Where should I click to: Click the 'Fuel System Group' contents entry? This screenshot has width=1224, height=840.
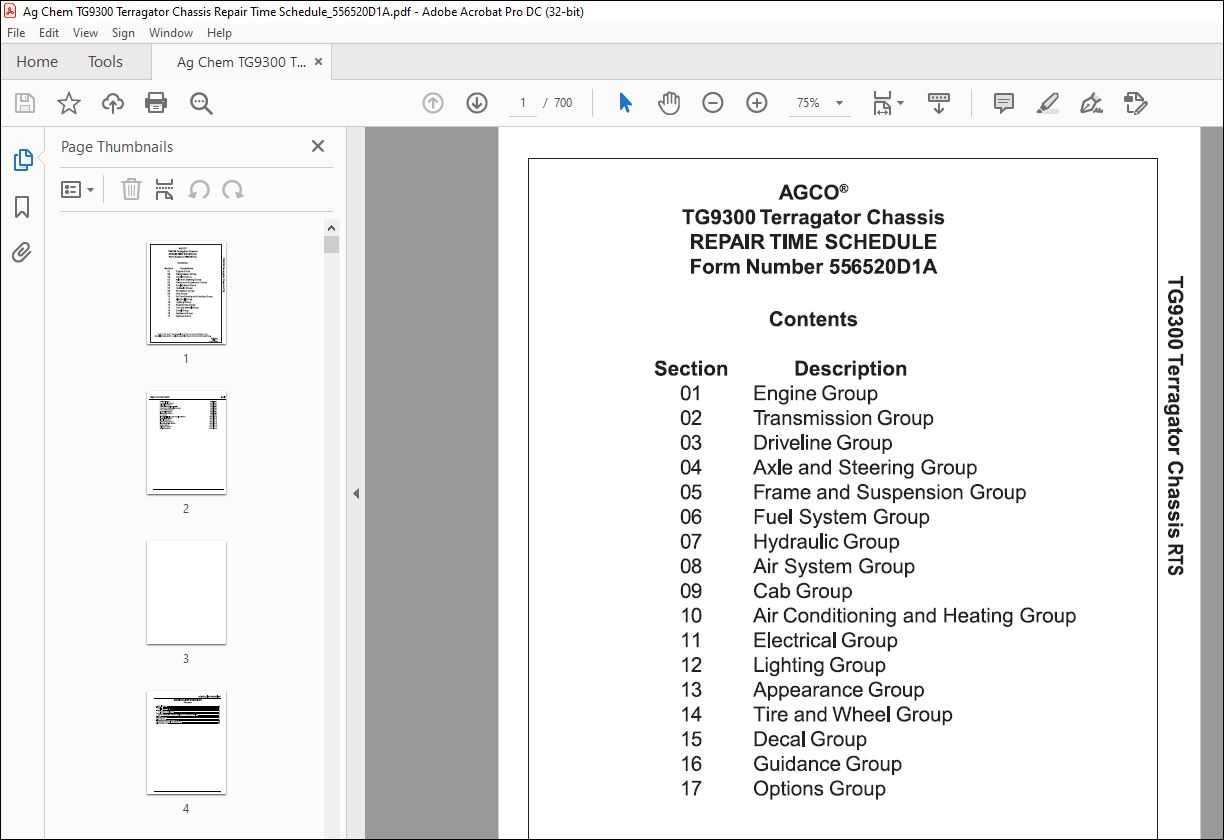(841, 517)
